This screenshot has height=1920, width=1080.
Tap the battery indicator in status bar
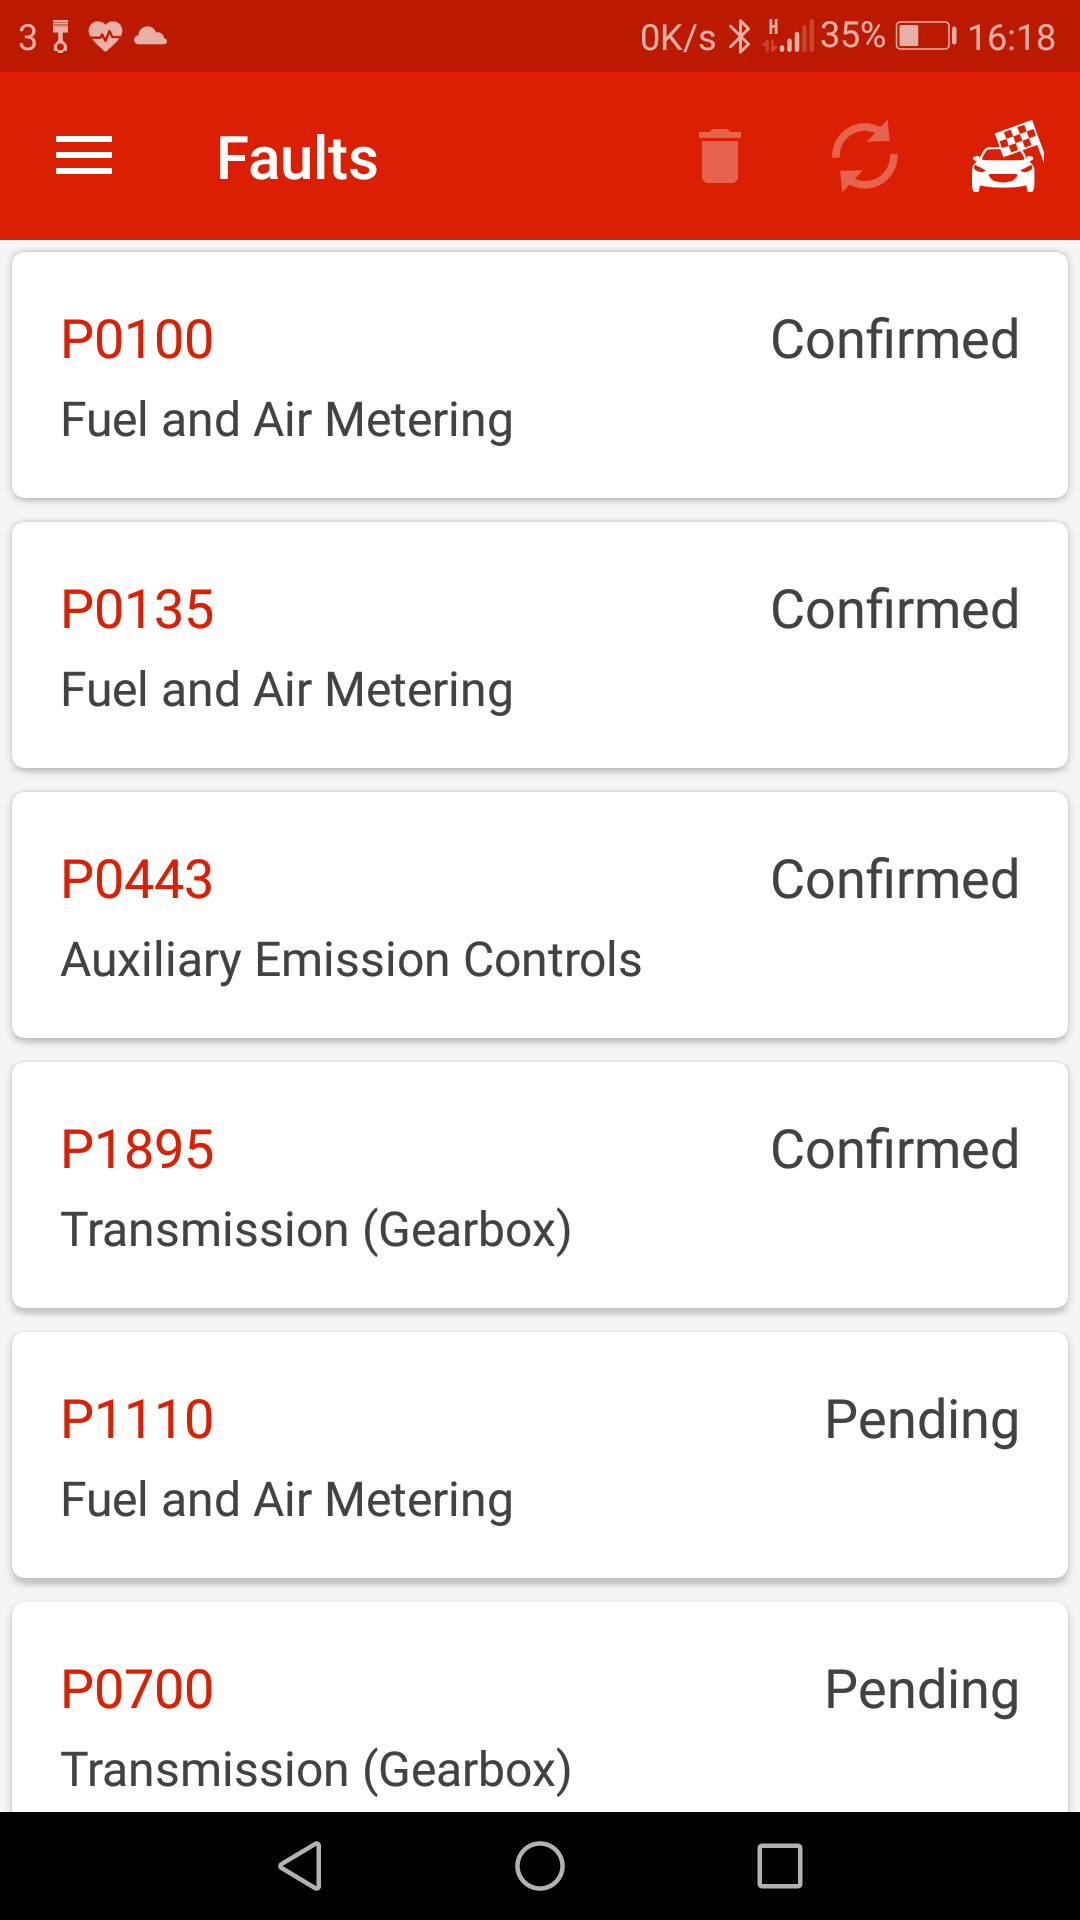point(925,37)
